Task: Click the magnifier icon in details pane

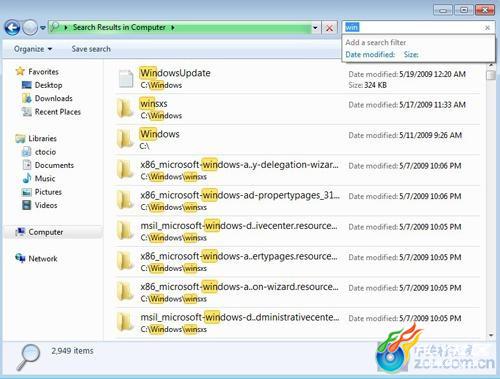Action: click(28, 357)
